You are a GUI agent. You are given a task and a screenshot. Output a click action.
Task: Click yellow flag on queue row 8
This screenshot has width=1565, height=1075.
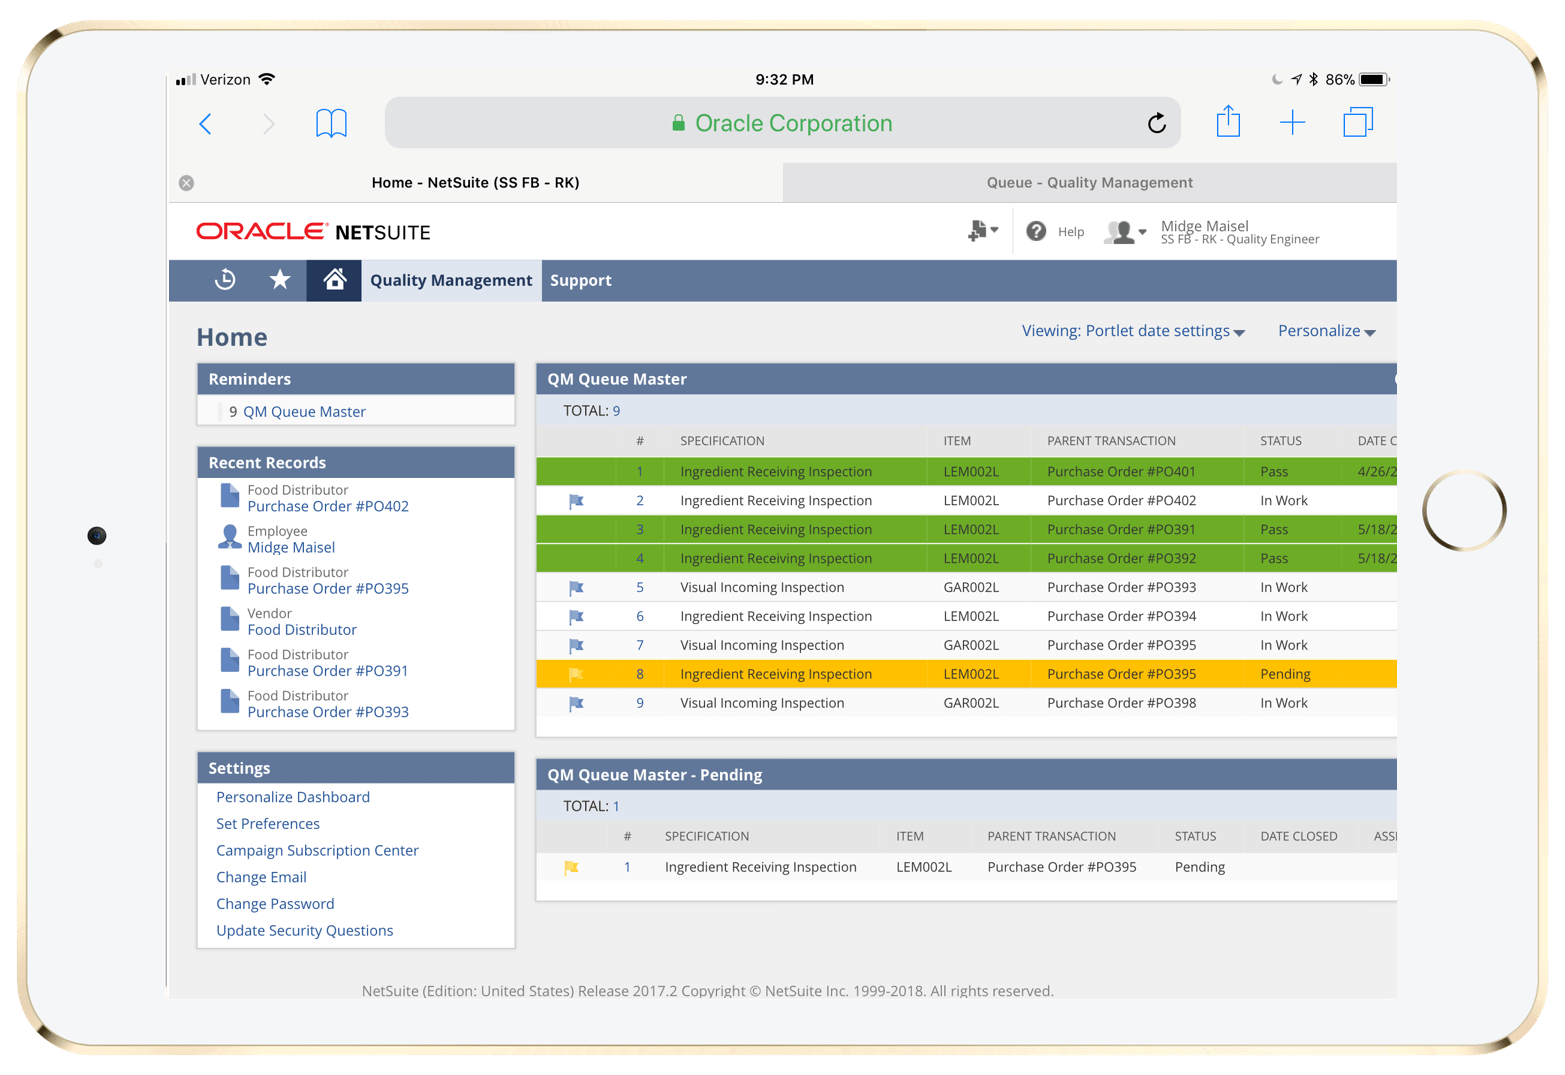click(576, 675)
